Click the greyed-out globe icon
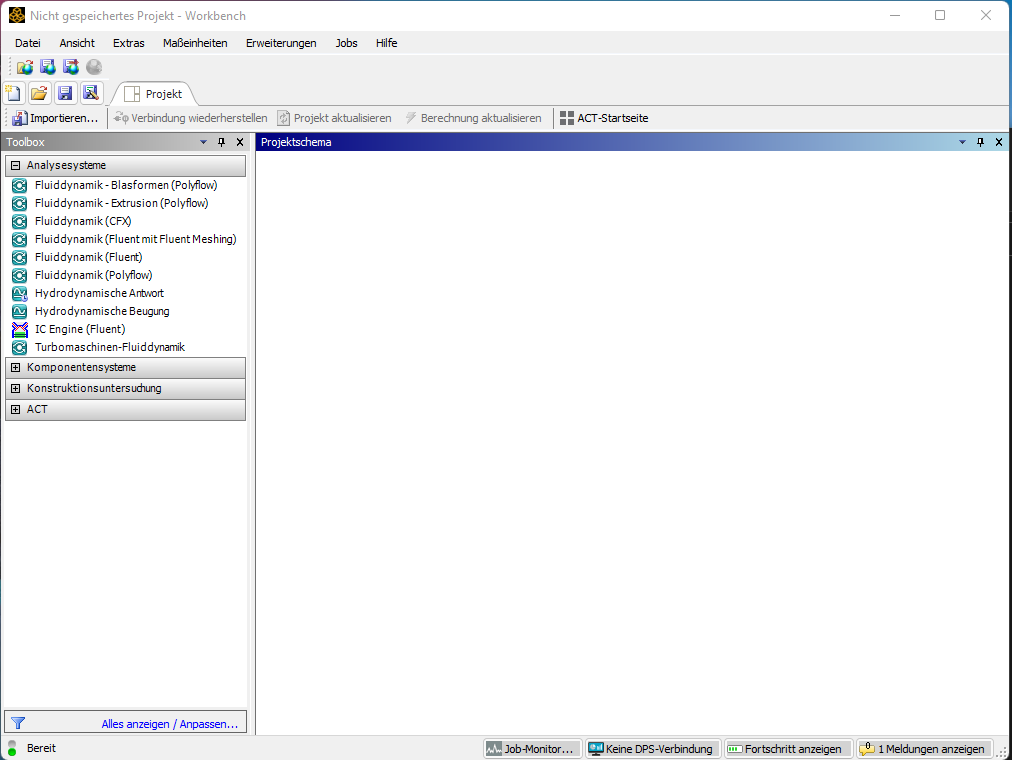This screenshot has height=760, width=1012. [94, 67]
